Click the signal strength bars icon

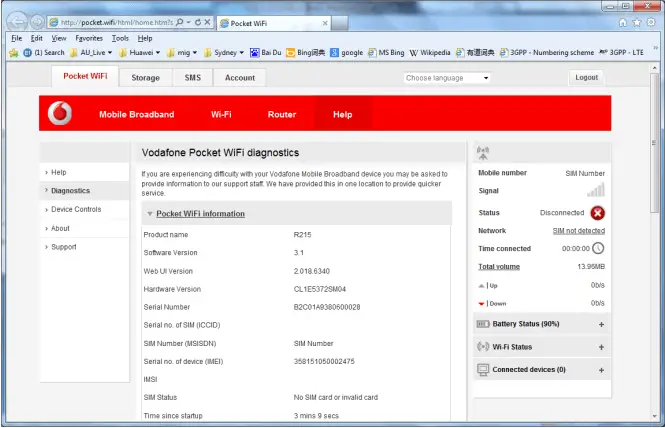tap(596, 190)
